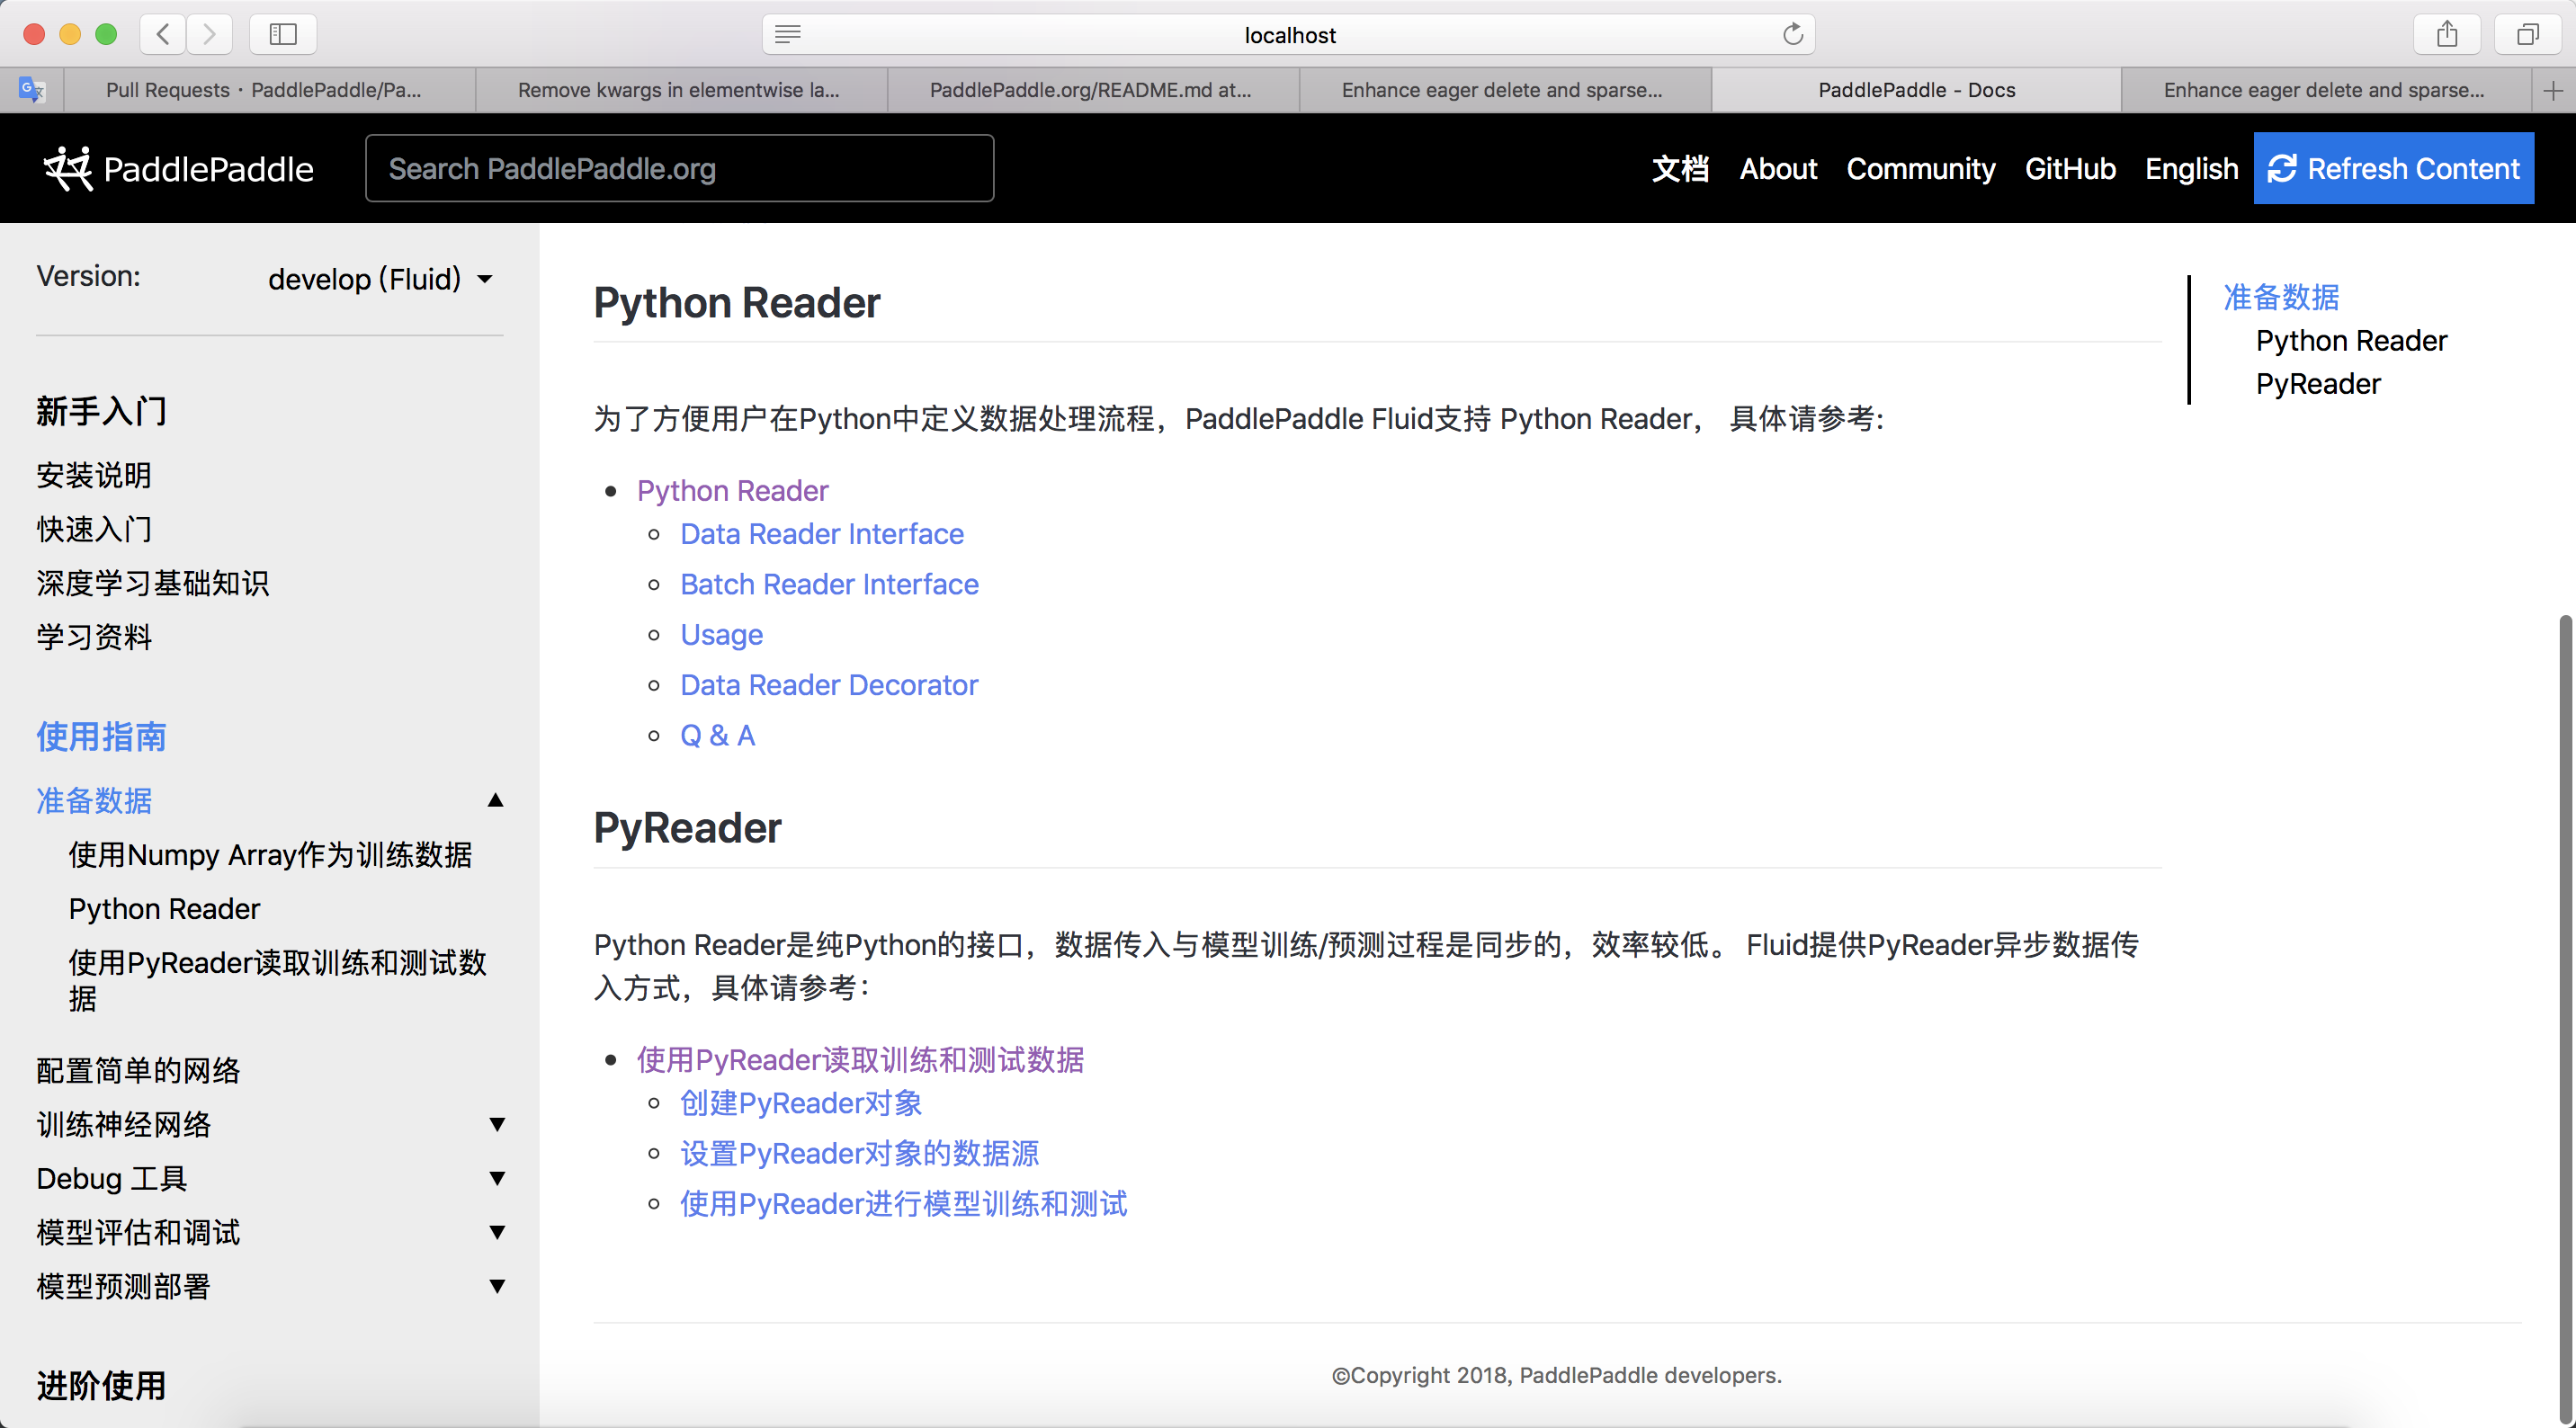
Task: Click the 进阶使用 sidebar heading
Action: 101,1386
